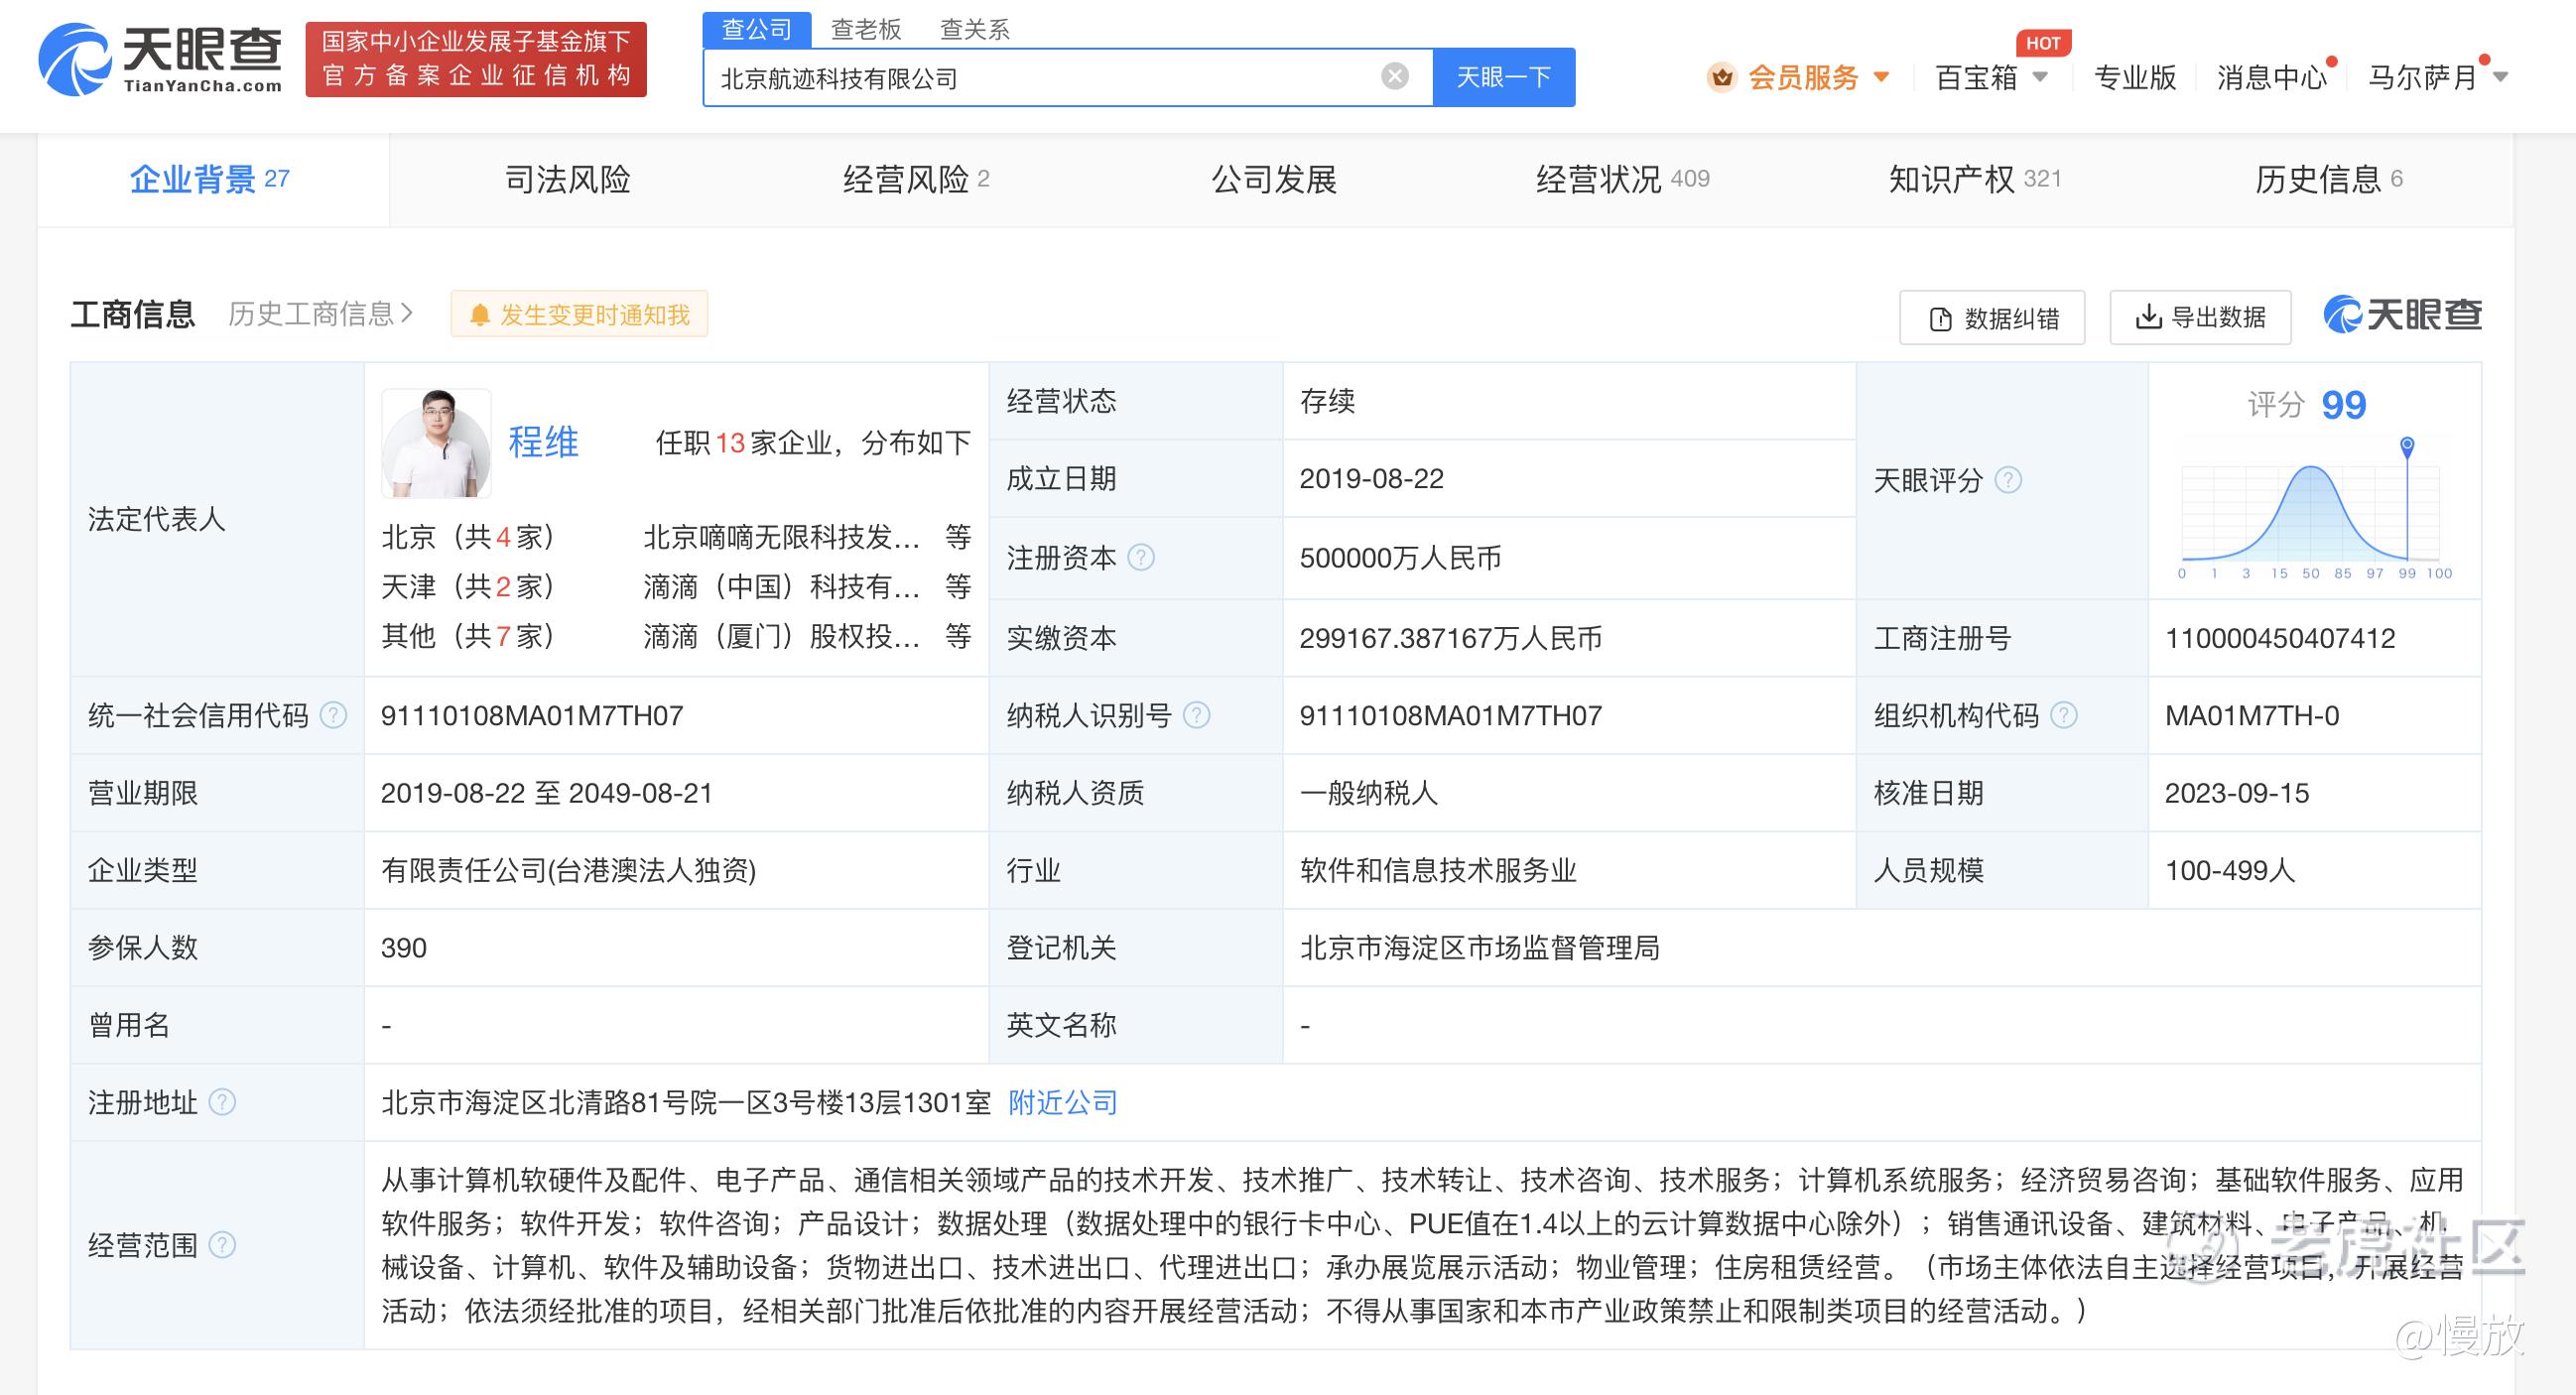Click the document icon in 数据纠错 button
2576x1395 pixels.
click(1940, 319)
